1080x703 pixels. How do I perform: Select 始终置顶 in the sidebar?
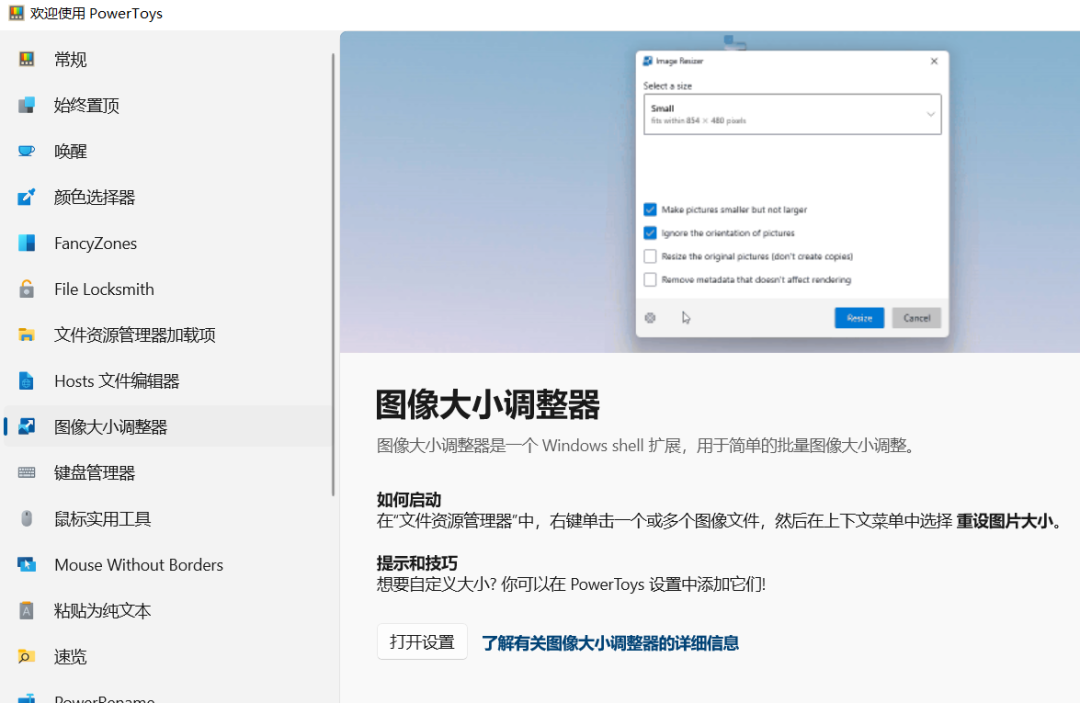point(87,105)
